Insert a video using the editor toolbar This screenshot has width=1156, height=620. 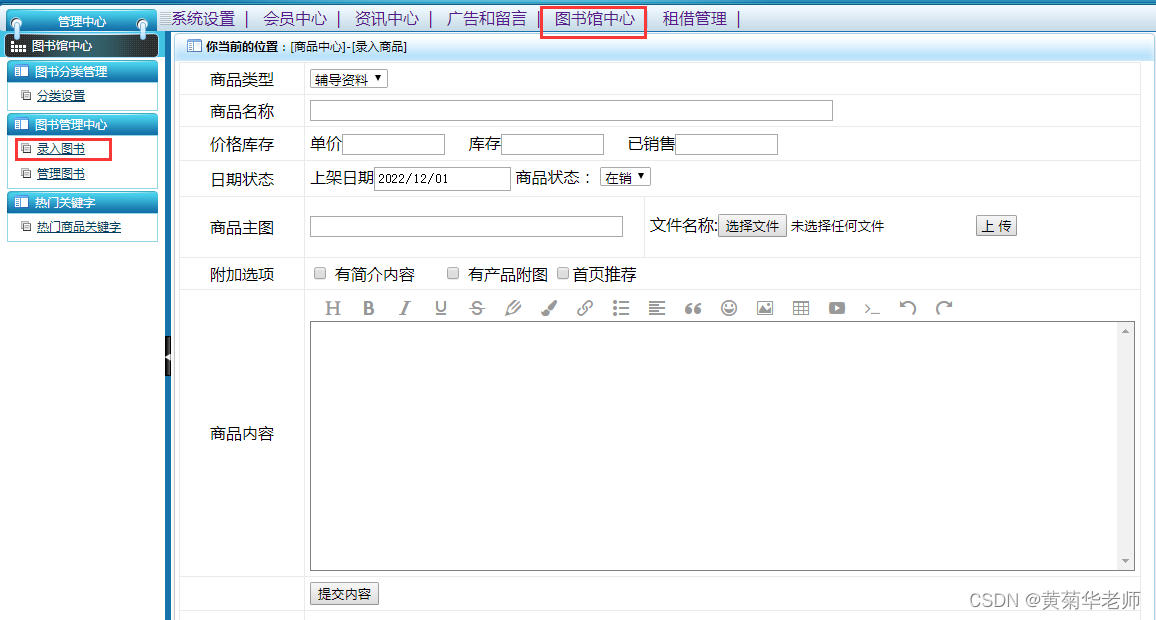pos(836,308)
